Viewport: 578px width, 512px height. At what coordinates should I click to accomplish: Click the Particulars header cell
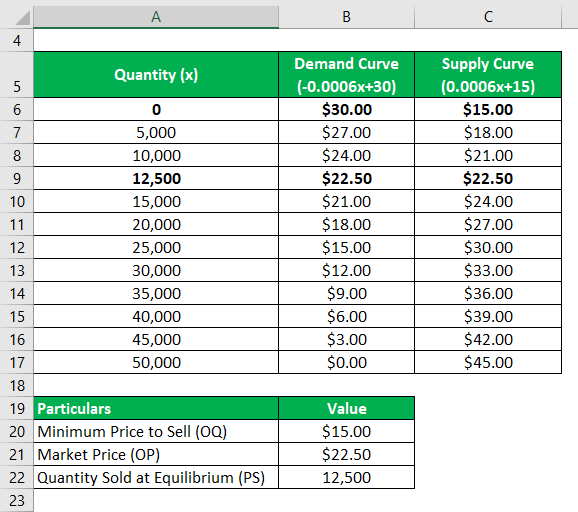point(156,408)
